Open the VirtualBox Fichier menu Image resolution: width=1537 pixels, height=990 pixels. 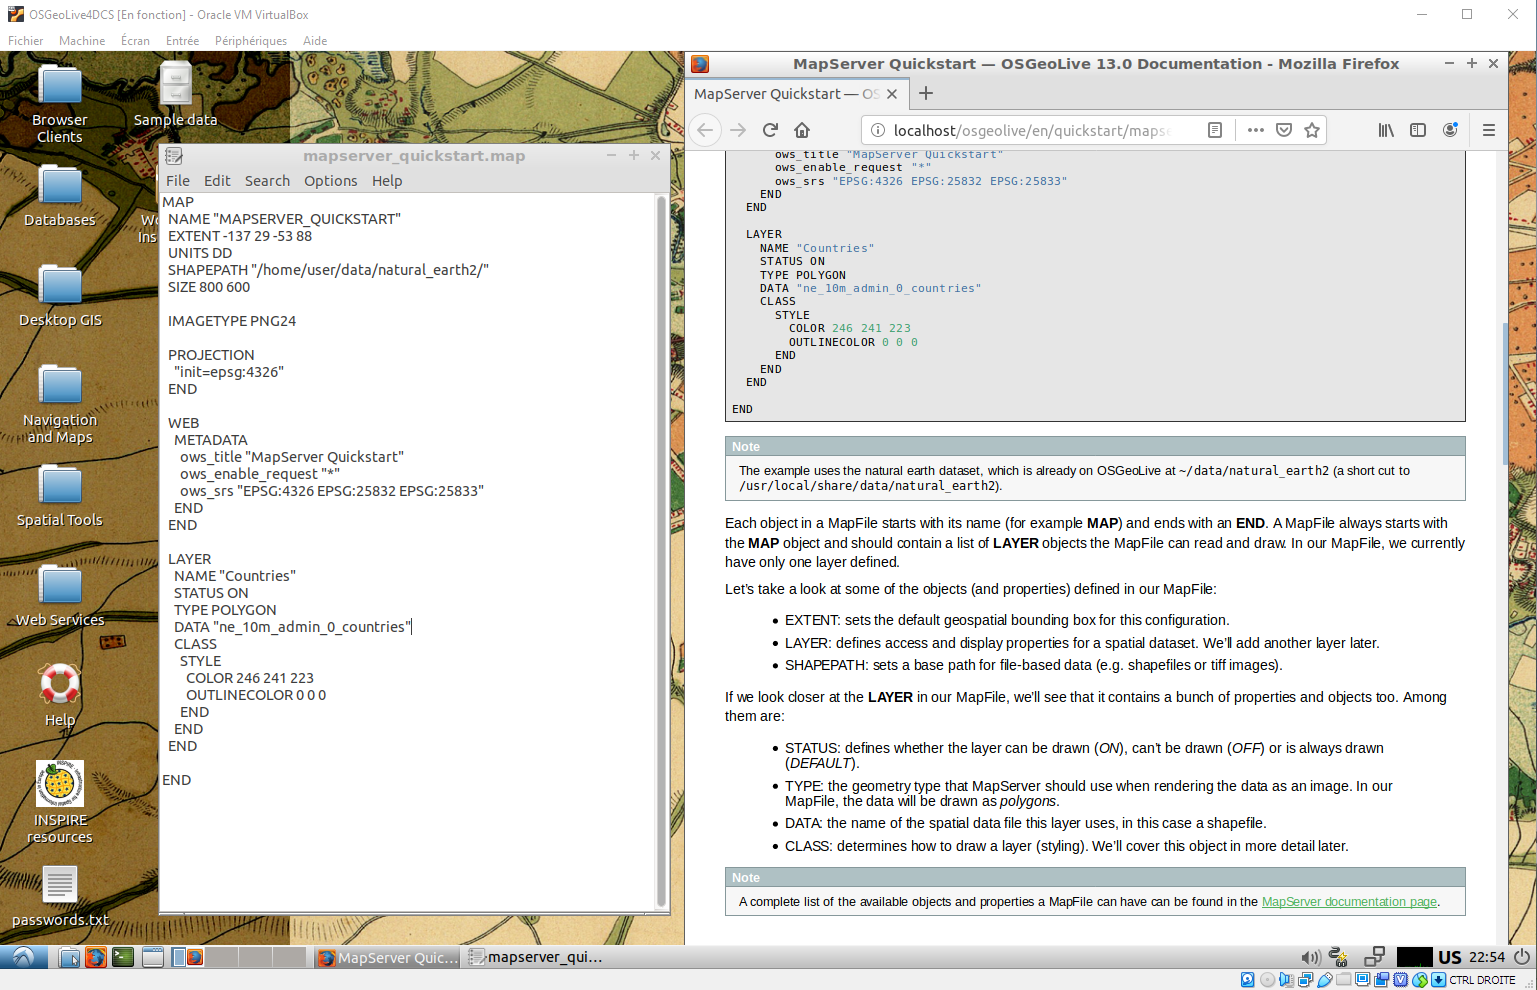click(x=25, y=41)
